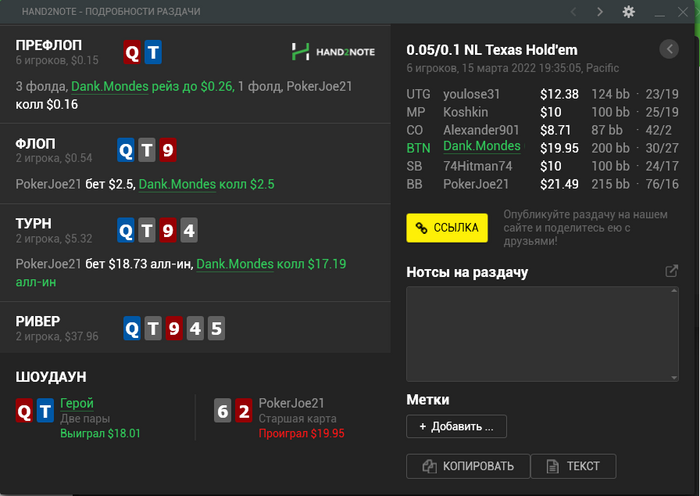This screenshot has height=496, width=700.
Task: Click PokerJoe21 in BB row
Action: pos(476,184)
